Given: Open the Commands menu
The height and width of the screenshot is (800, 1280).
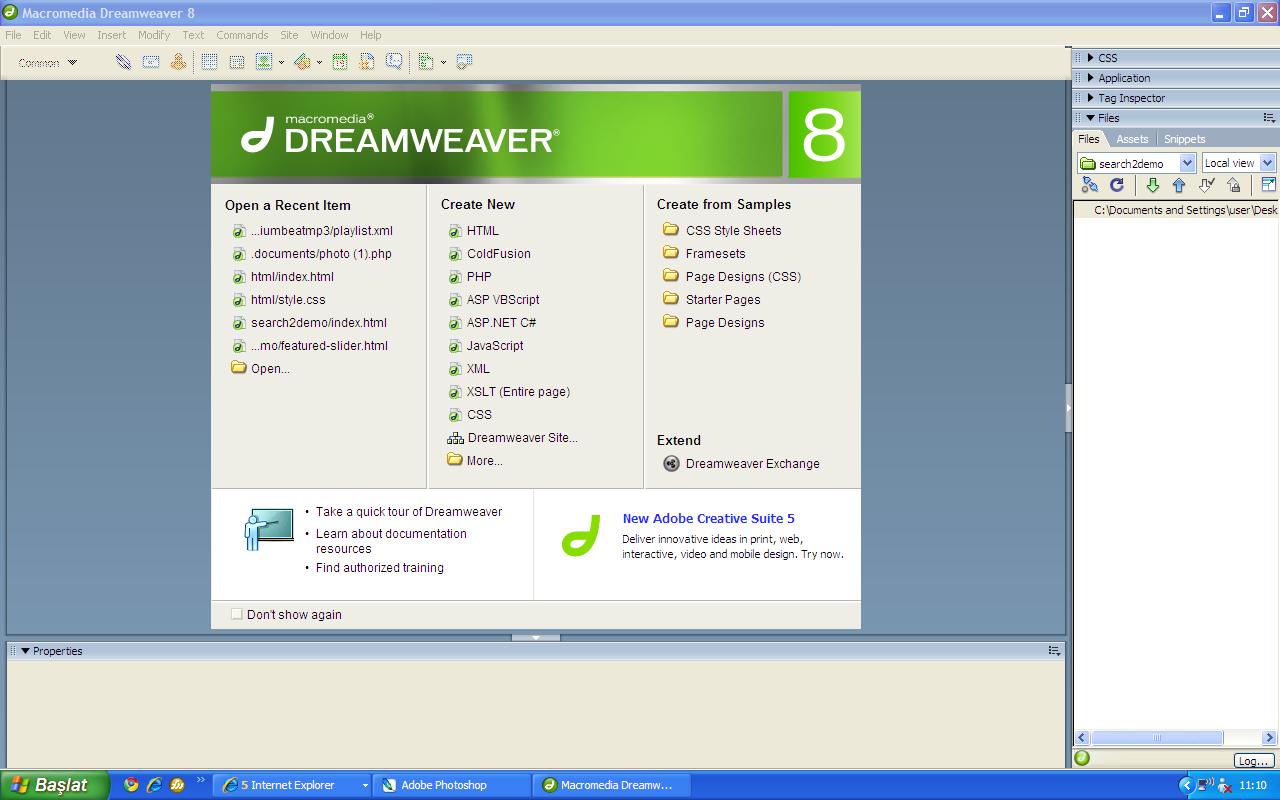Looking at the screenshot, I should (242, 35).
